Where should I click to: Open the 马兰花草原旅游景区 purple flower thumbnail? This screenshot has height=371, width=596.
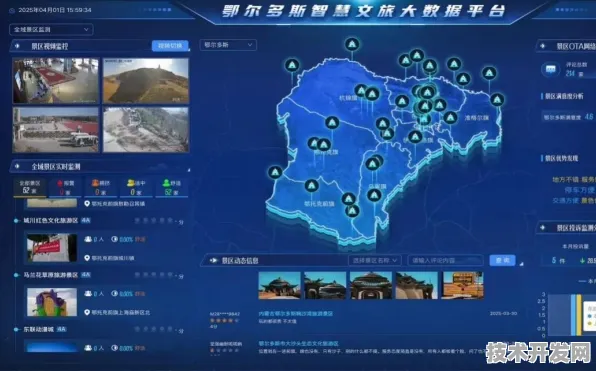click(52, 302)
